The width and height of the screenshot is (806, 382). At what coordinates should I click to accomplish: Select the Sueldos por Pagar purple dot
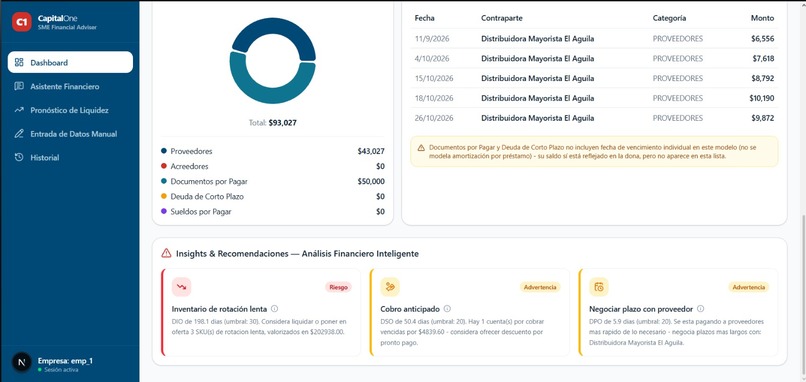click(x=164, y=211)
